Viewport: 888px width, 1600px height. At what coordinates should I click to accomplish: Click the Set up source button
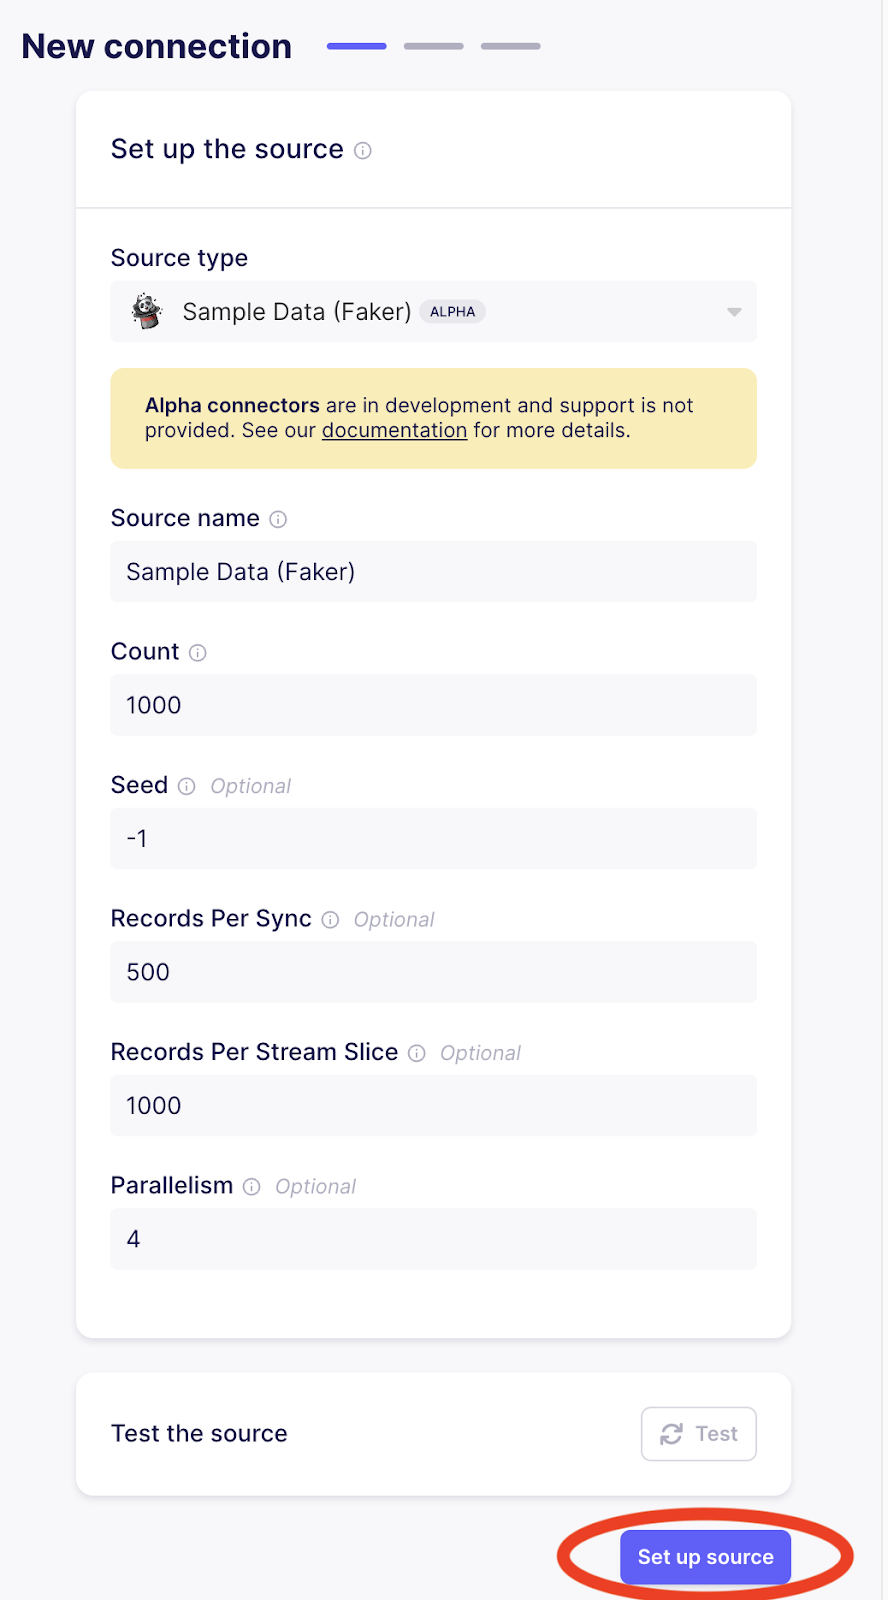tap(705, 1556)
